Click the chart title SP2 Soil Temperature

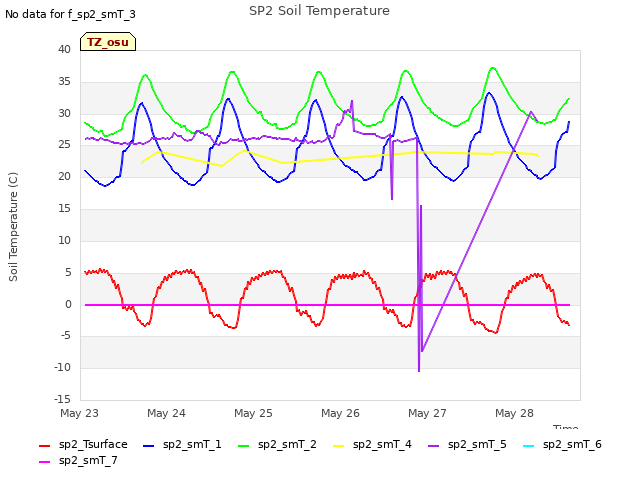tap(319, 11)
